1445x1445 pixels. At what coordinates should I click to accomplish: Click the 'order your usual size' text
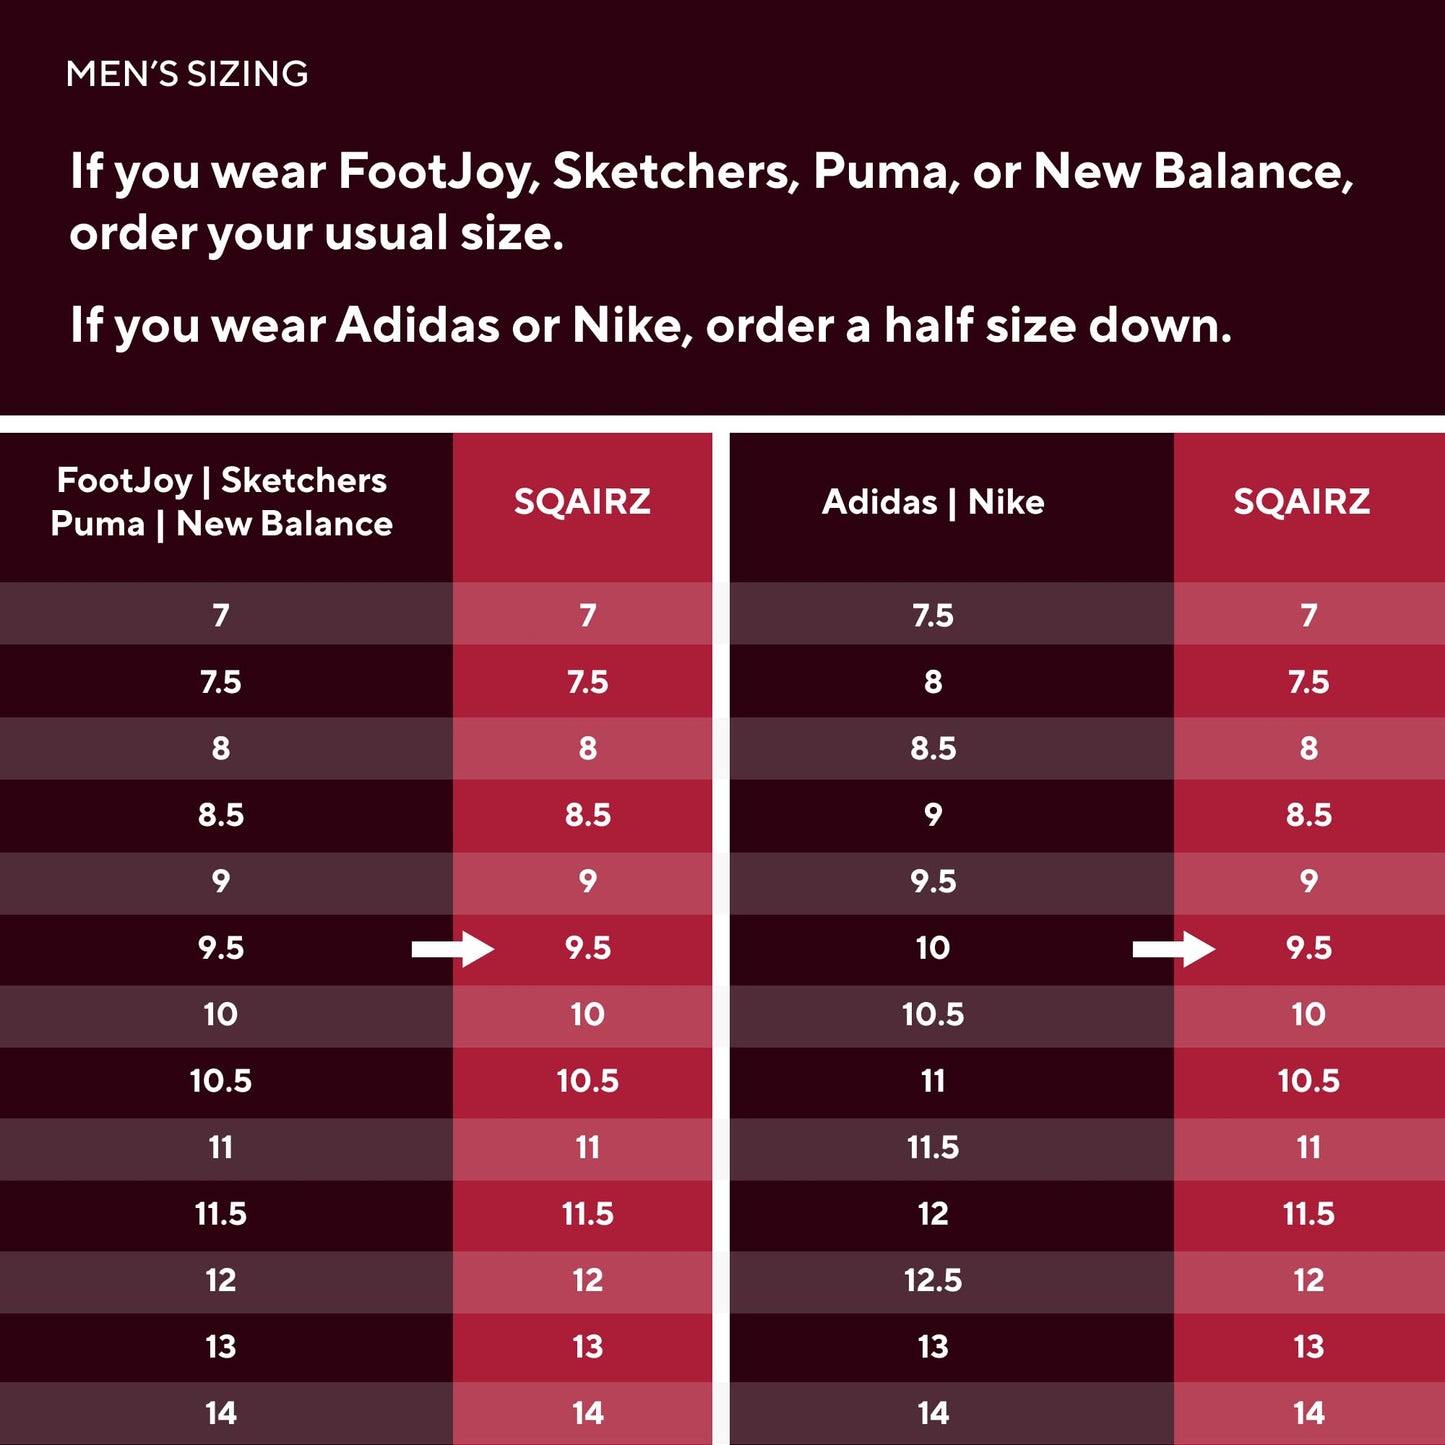(x=316, y=234)
